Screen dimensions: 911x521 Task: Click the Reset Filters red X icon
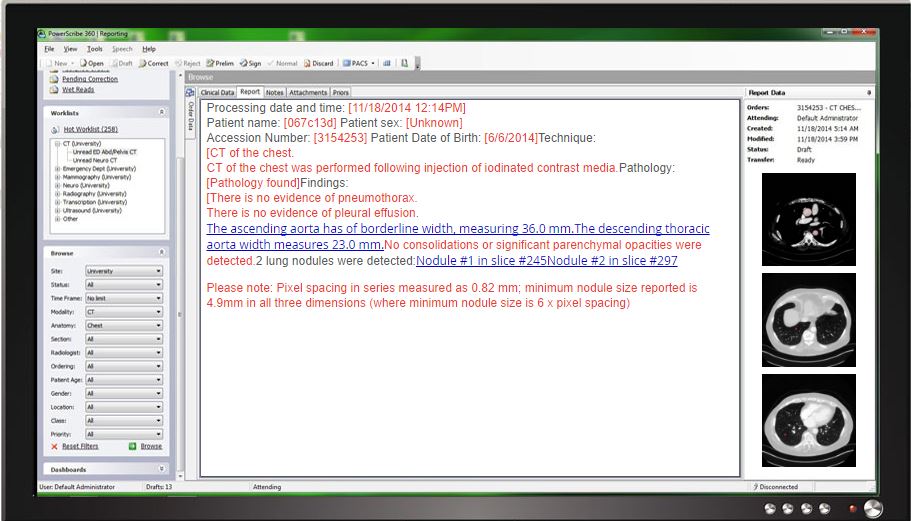(x=54, y=446)
